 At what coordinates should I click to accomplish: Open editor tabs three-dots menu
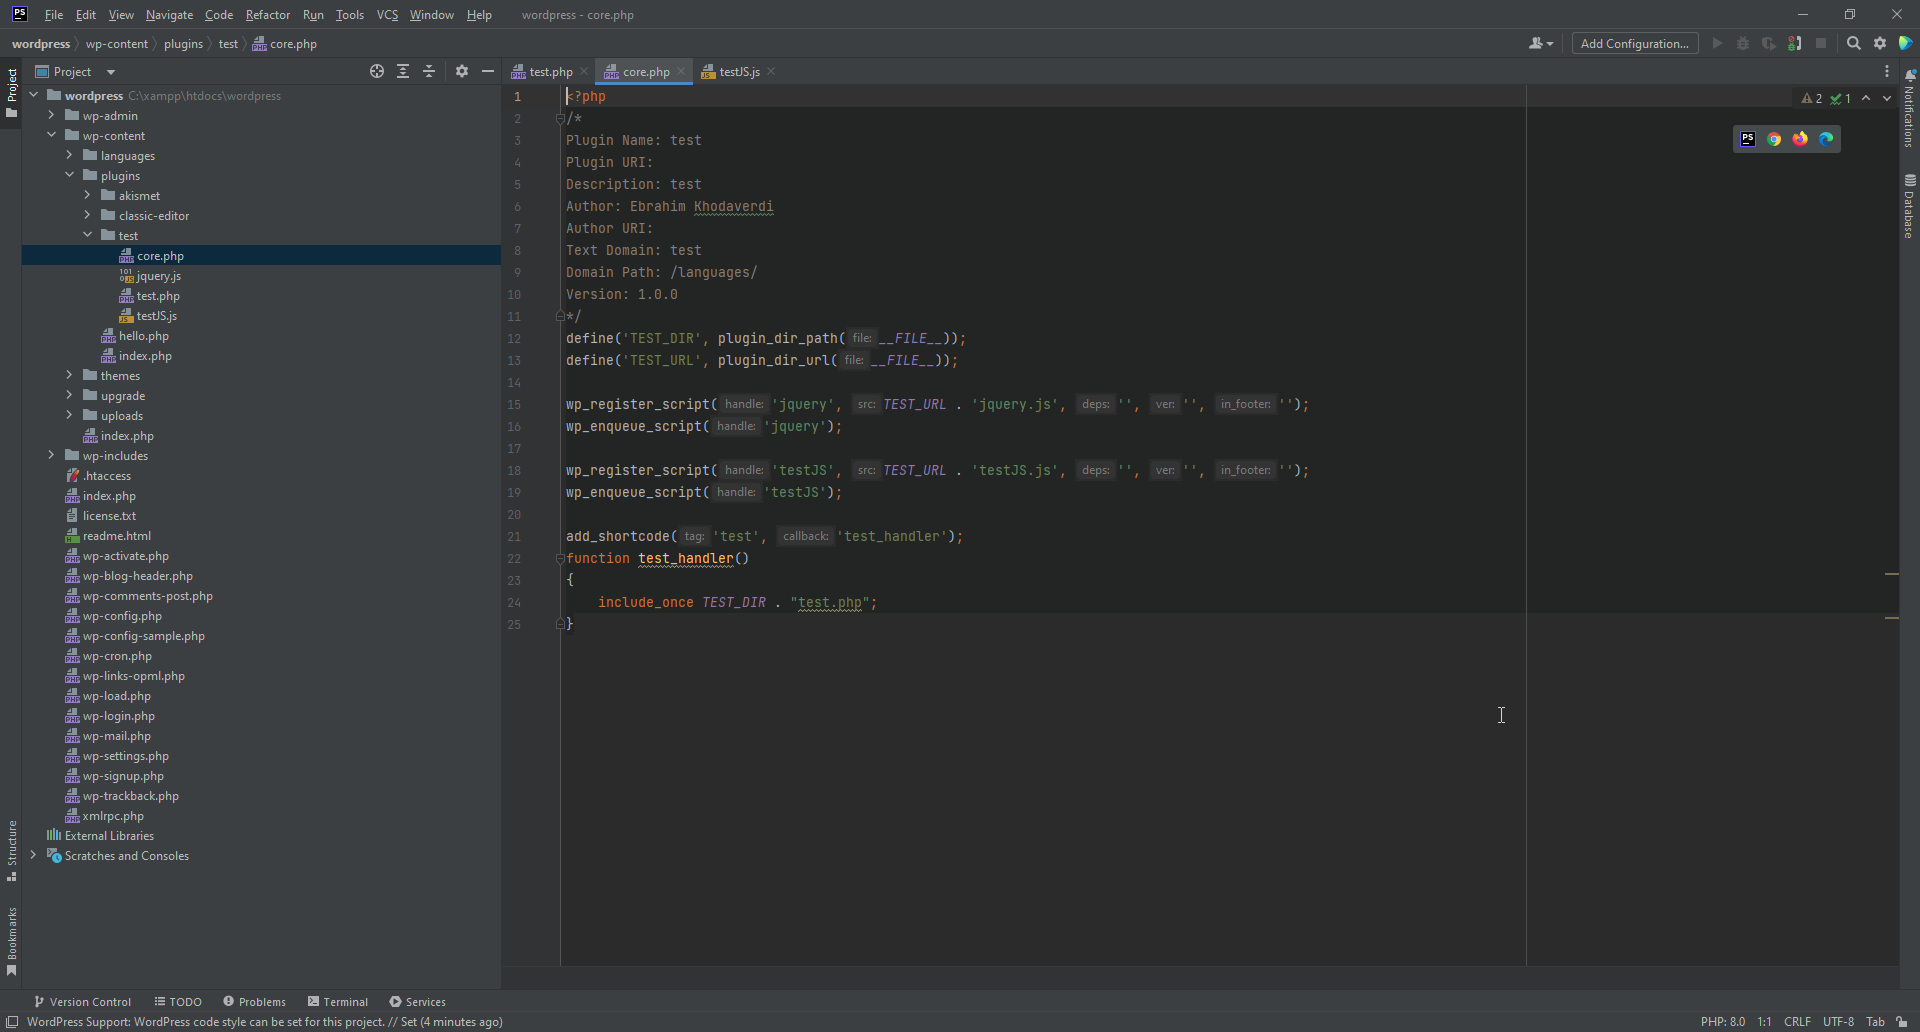pos(1887,71)
